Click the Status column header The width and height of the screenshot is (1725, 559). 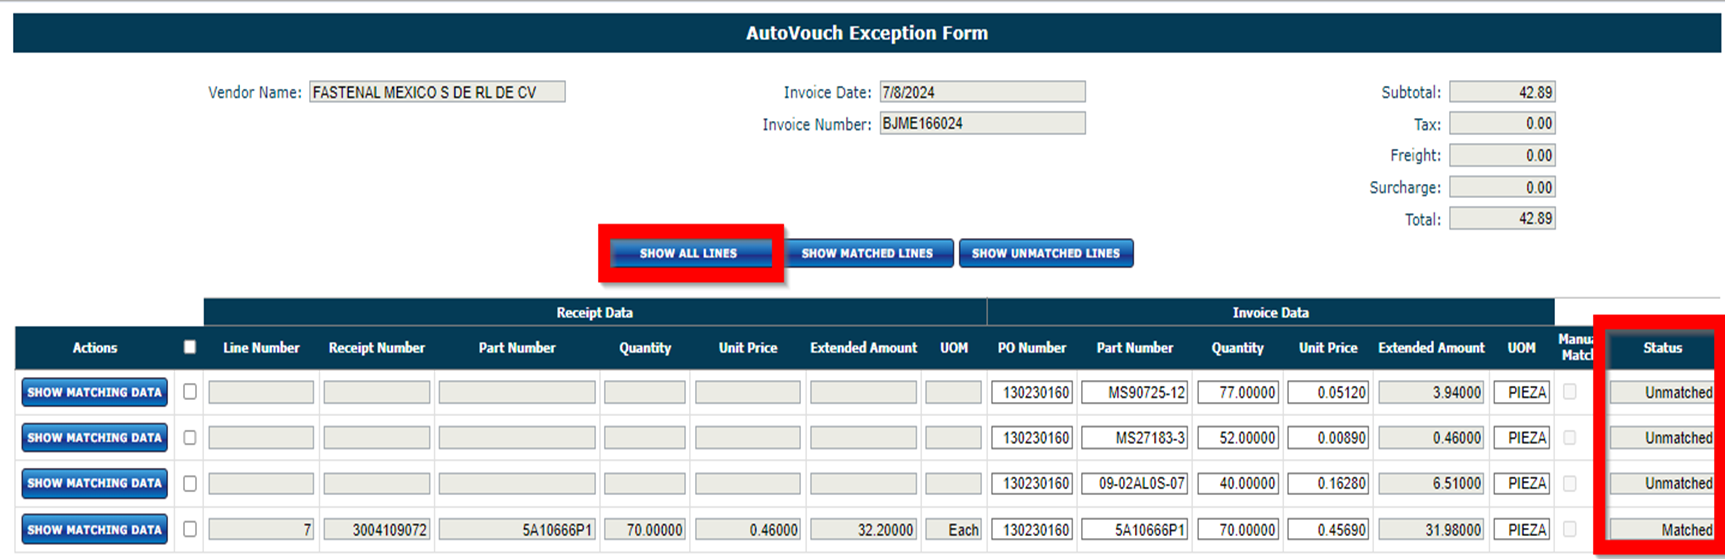click(x=1662, y=348)
